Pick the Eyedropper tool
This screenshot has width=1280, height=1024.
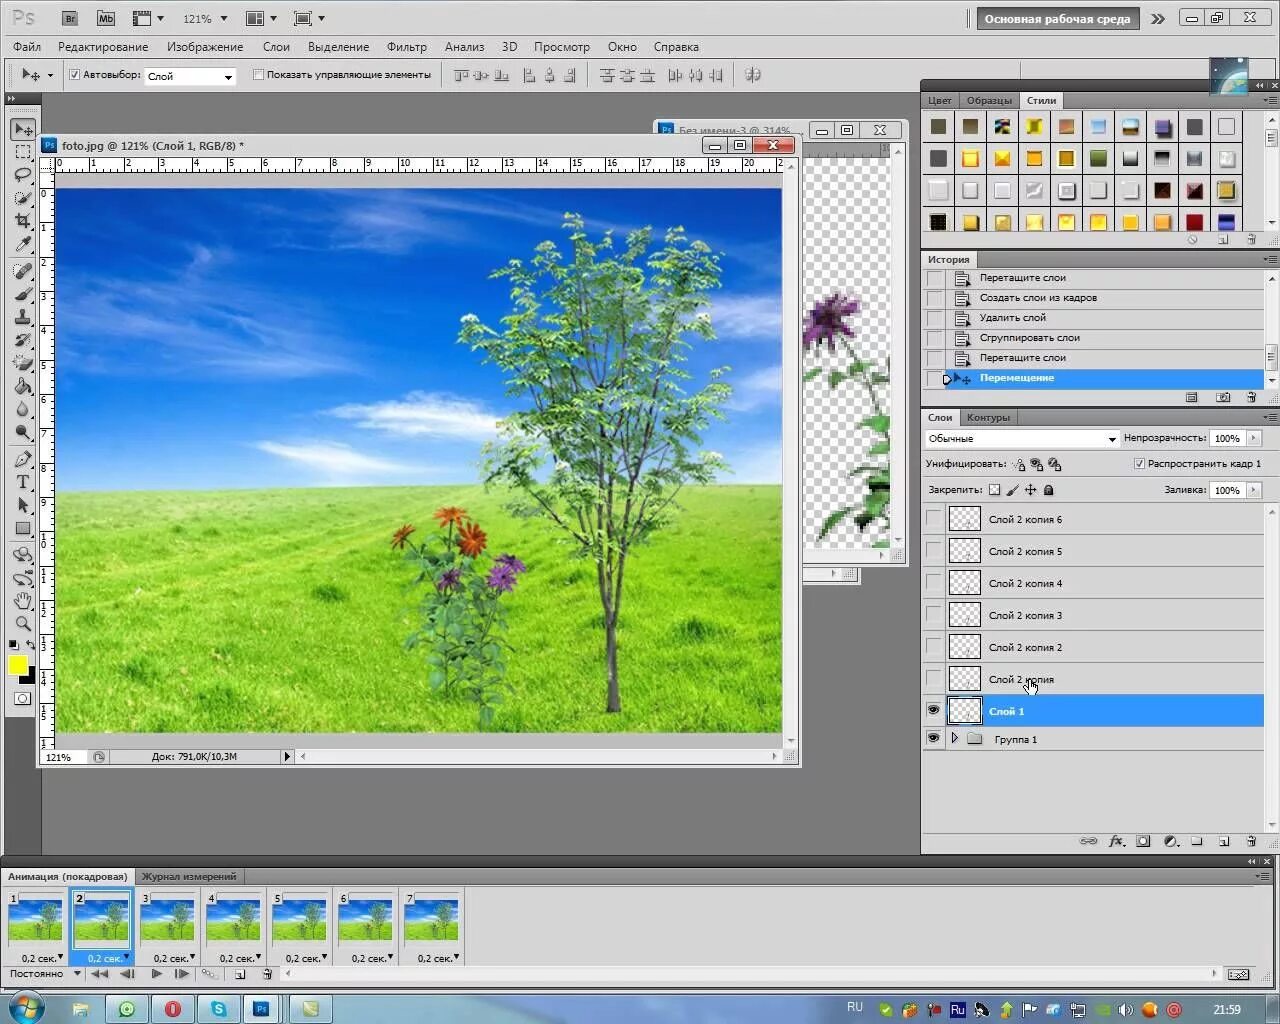pyautogui.click(x=23, y=244)
